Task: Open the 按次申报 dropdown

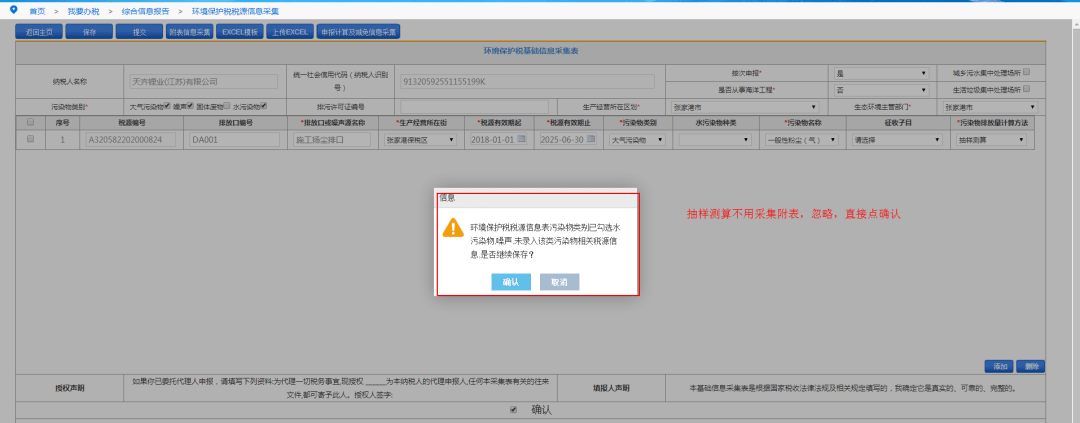Action: point(882,73)
